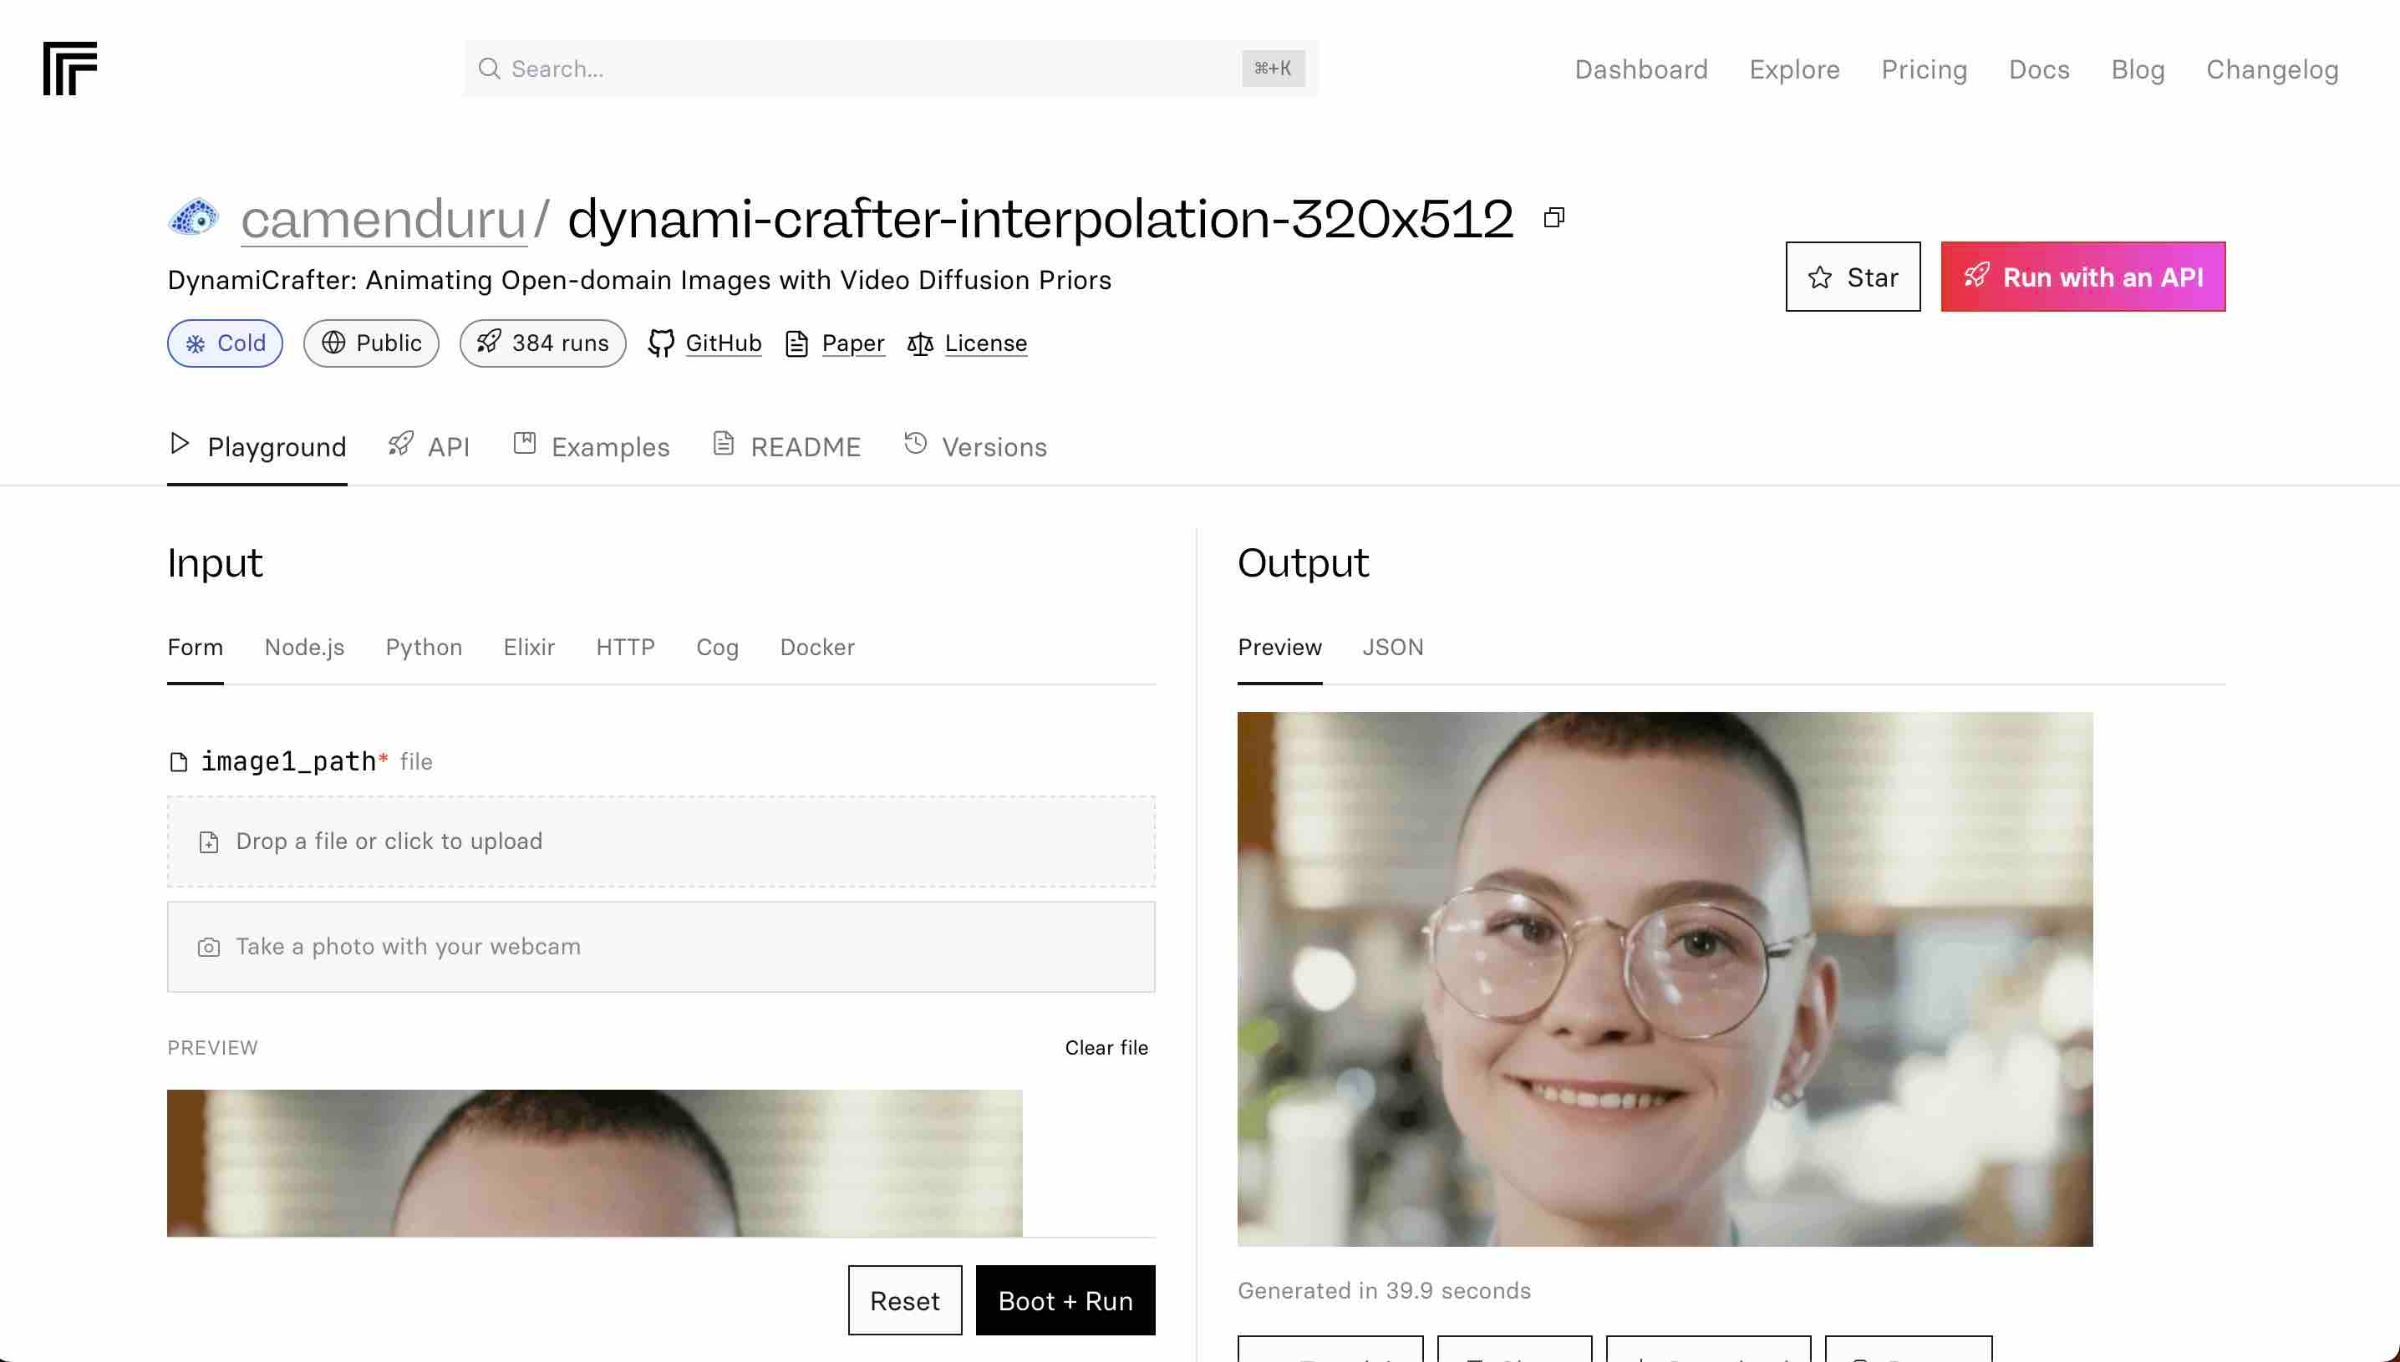This screenshot has width=2400, height=1362.
Task: Open the GitHub repository link
Action: 722,343
